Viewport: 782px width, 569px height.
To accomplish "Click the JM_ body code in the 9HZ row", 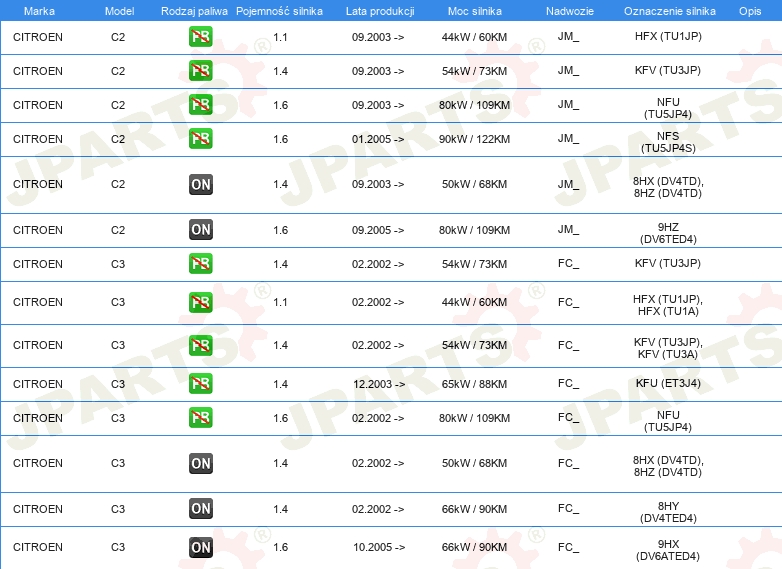I will point(568,229).
